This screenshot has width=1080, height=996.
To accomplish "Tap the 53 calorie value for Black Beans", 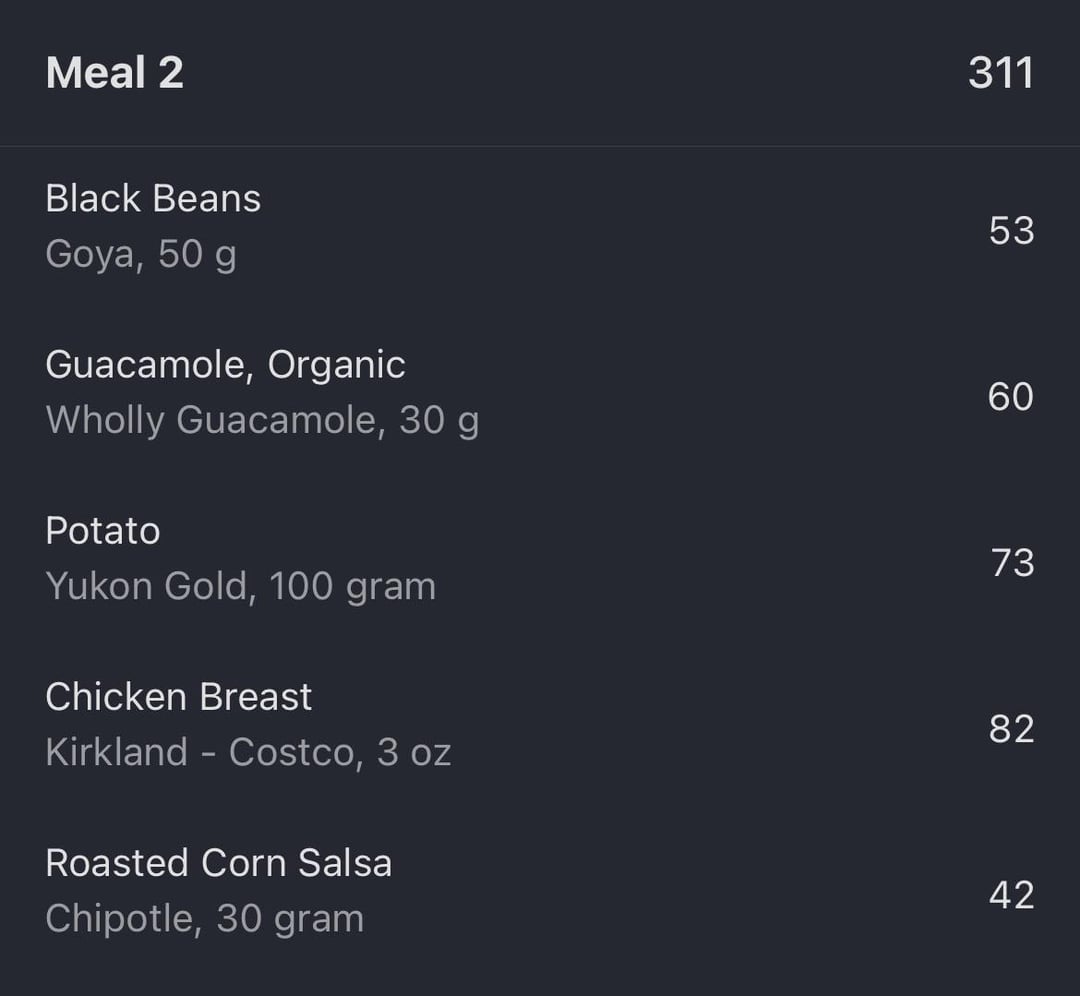I will [1012, 230].
